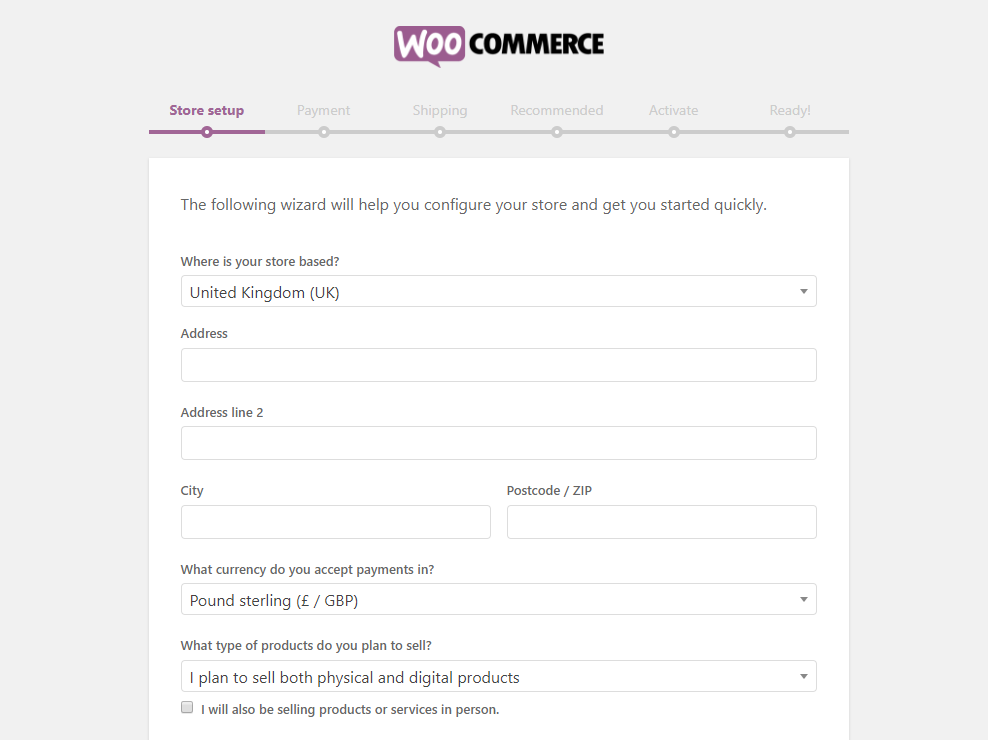Click inside the City input field
The width and height of the screenshot is (988, 740).
pyautogui.click(x=335, y=521)
